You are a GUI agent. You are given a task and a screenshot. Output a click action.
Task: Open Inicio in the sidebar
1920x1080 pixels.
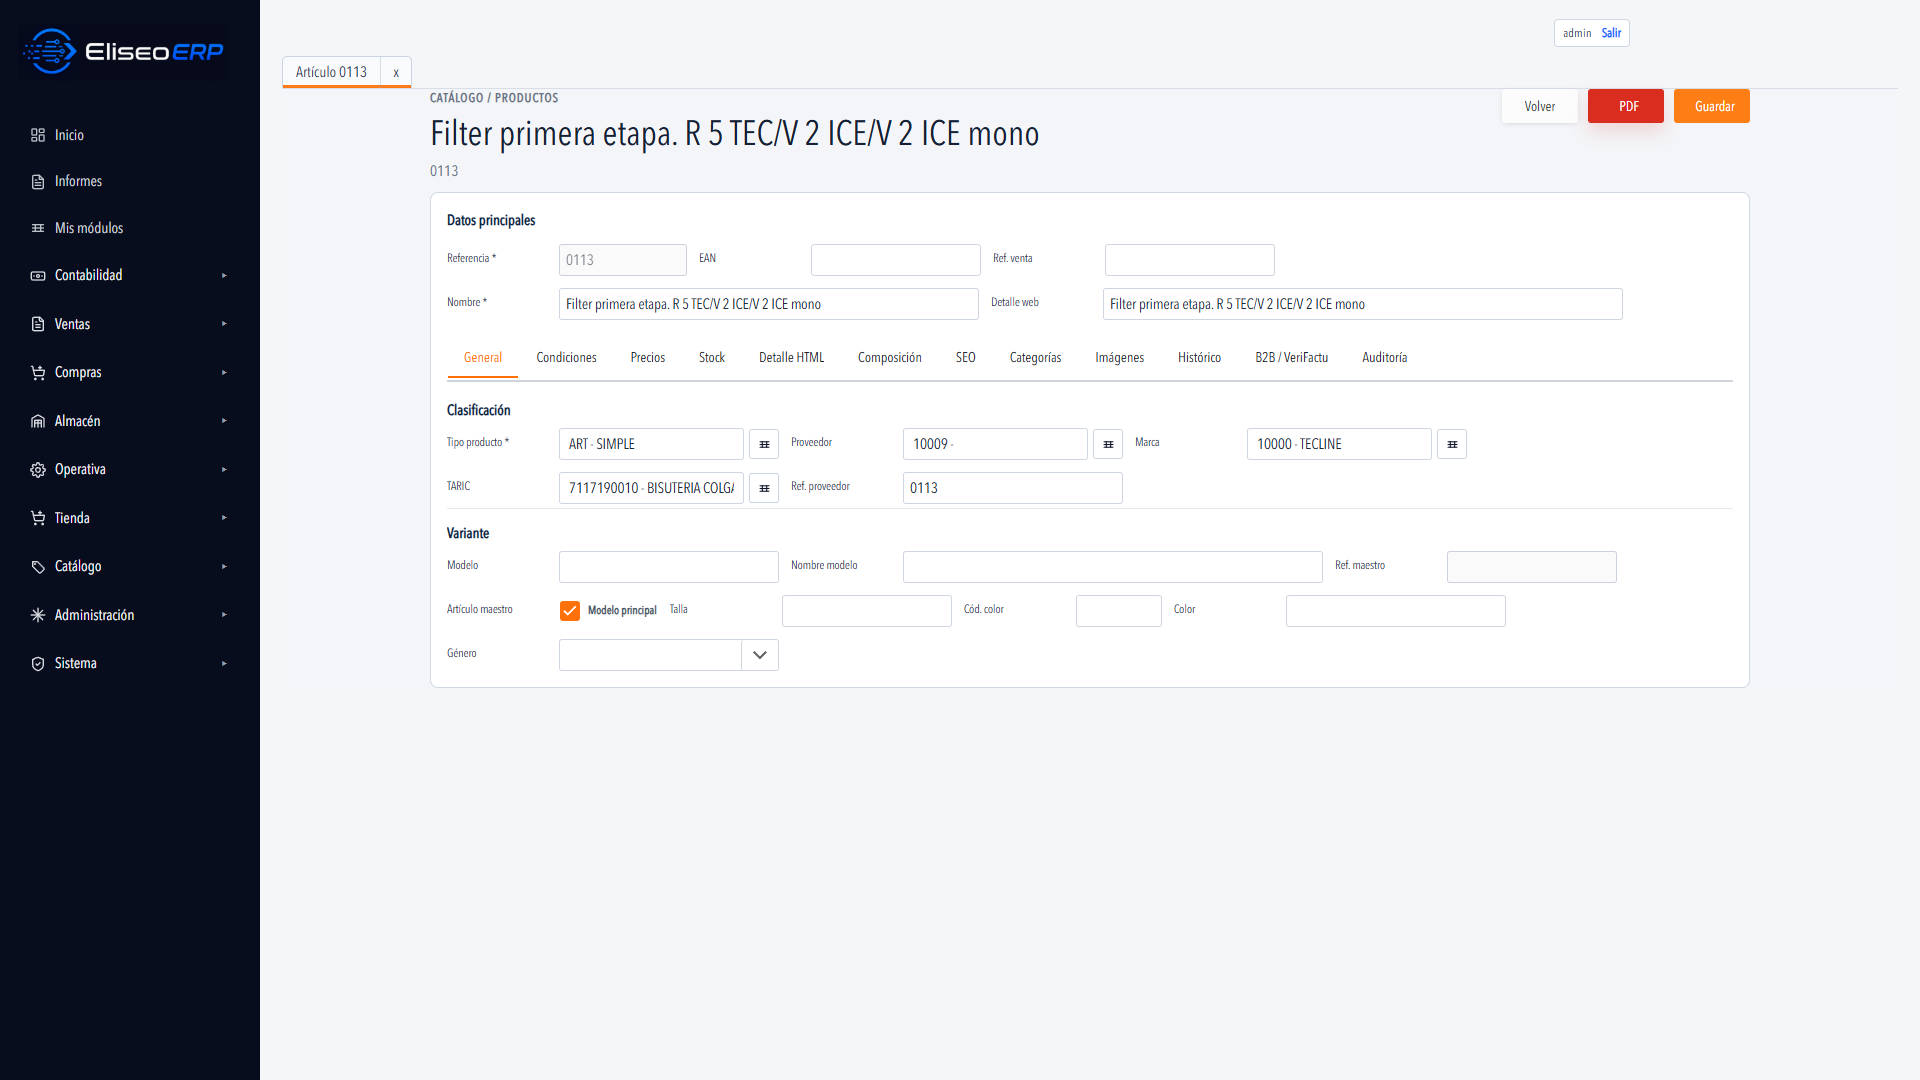(69, 135)
